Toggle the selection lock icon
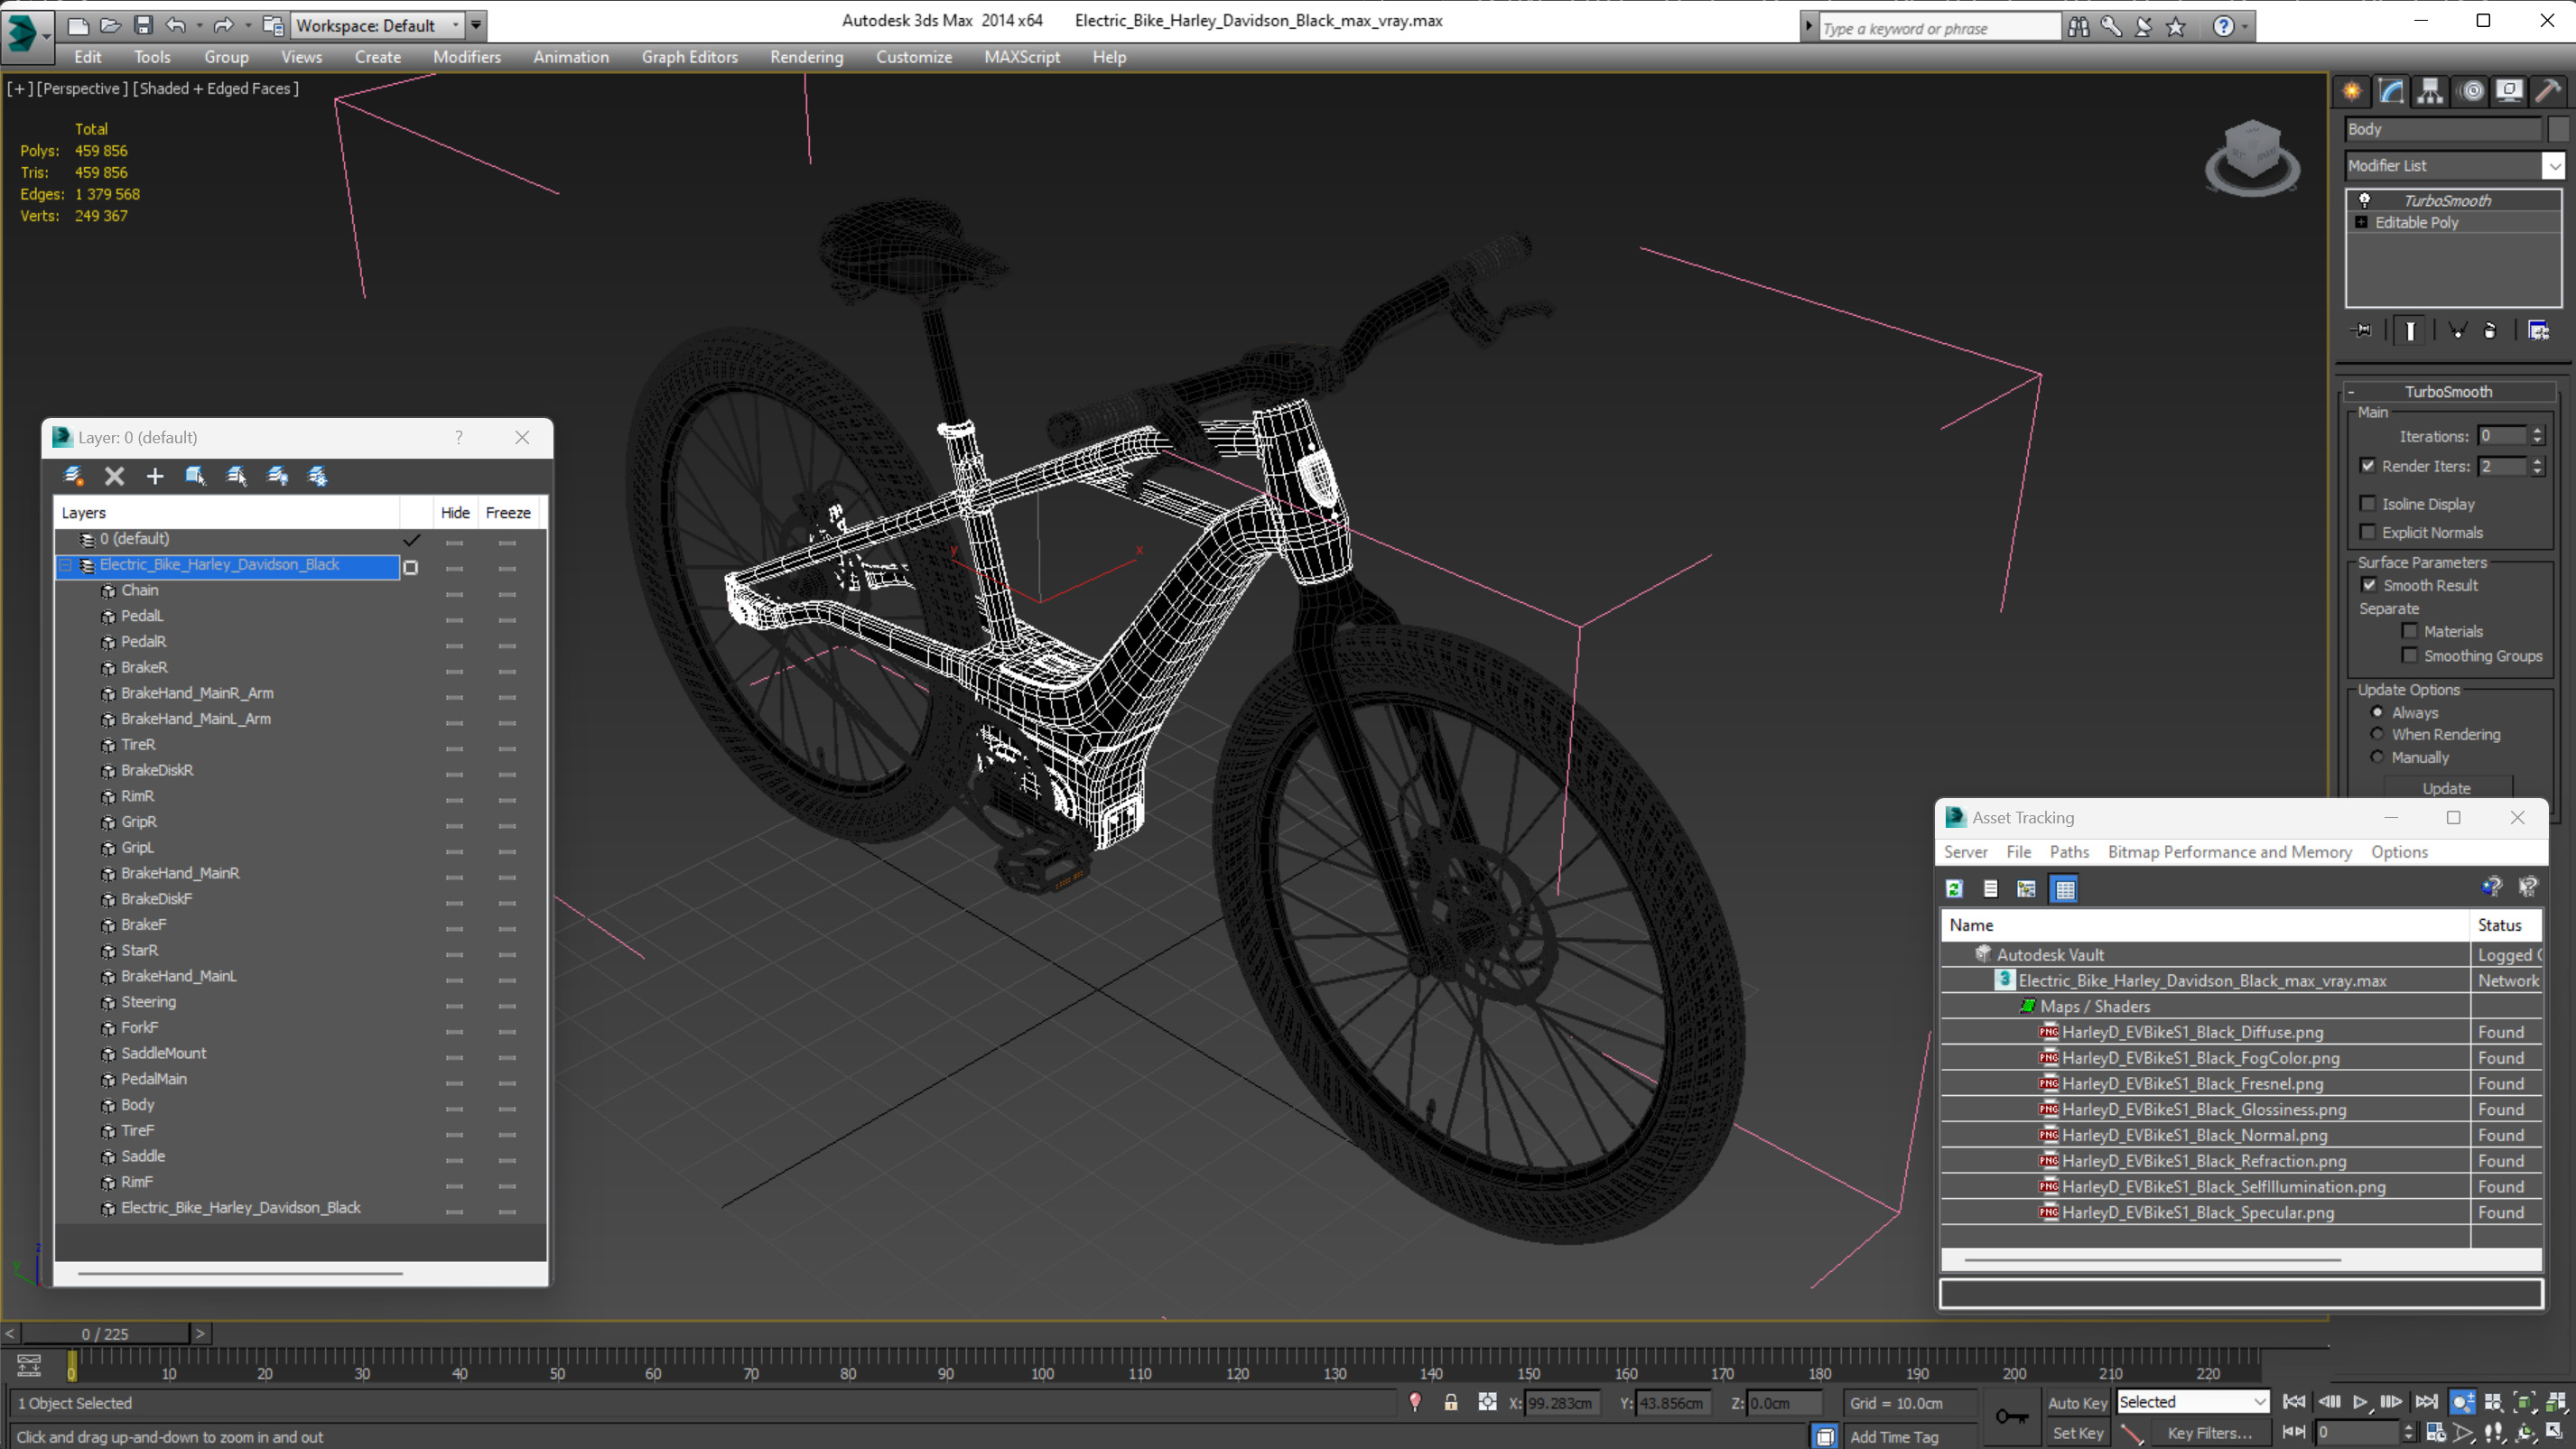2576x1449 pixels. click(1451, 1402)
